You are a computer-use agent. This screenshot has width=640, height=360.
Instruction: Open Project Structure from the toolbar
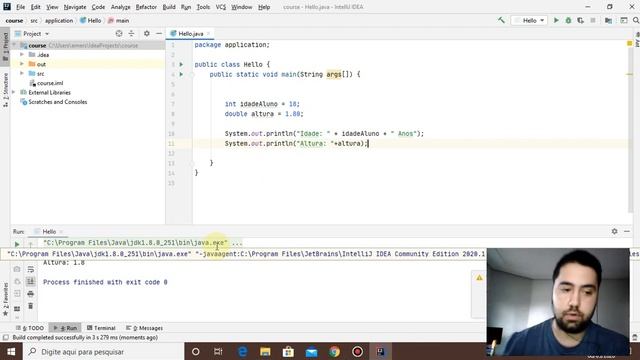point(608,20)
